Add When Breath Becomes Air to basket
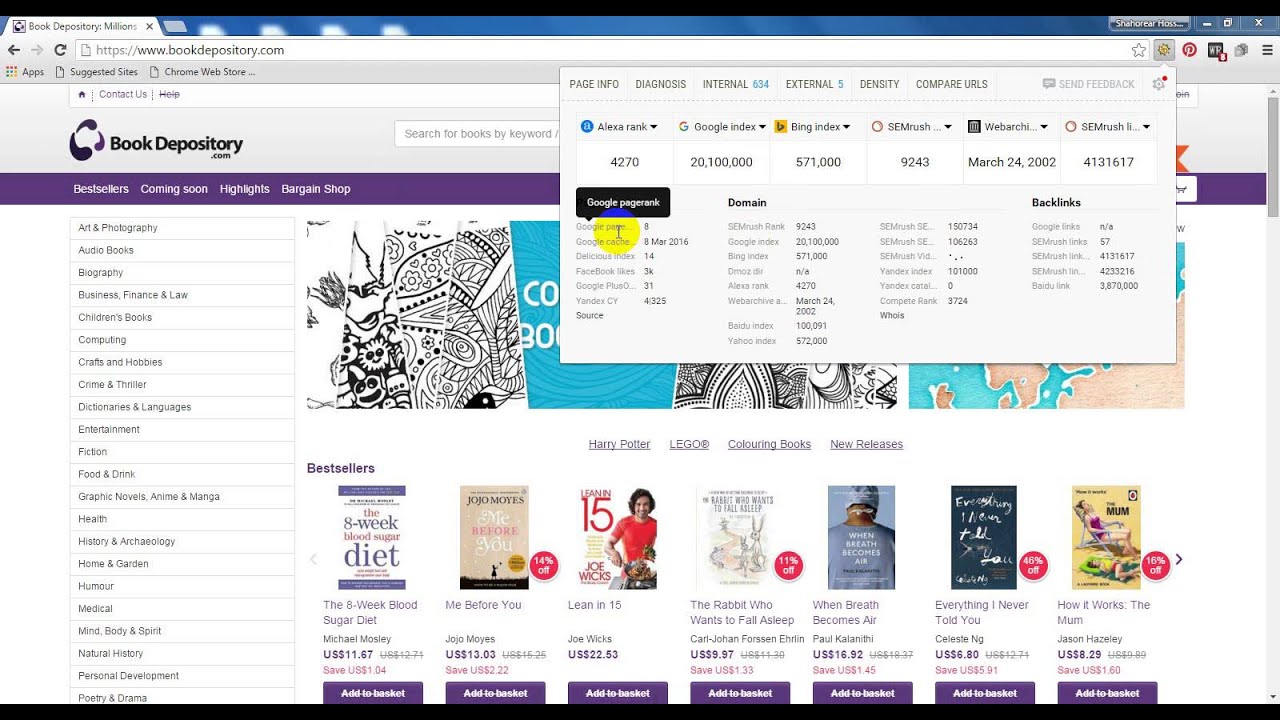Image resolution: width=1280 pixels, height=720 pixels. coord(863,693)
